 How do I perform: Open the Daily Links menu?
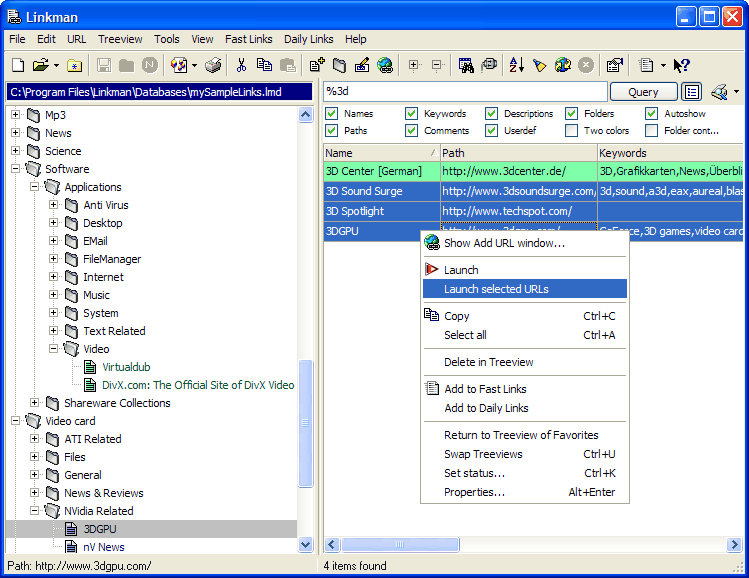pos(309,39)
